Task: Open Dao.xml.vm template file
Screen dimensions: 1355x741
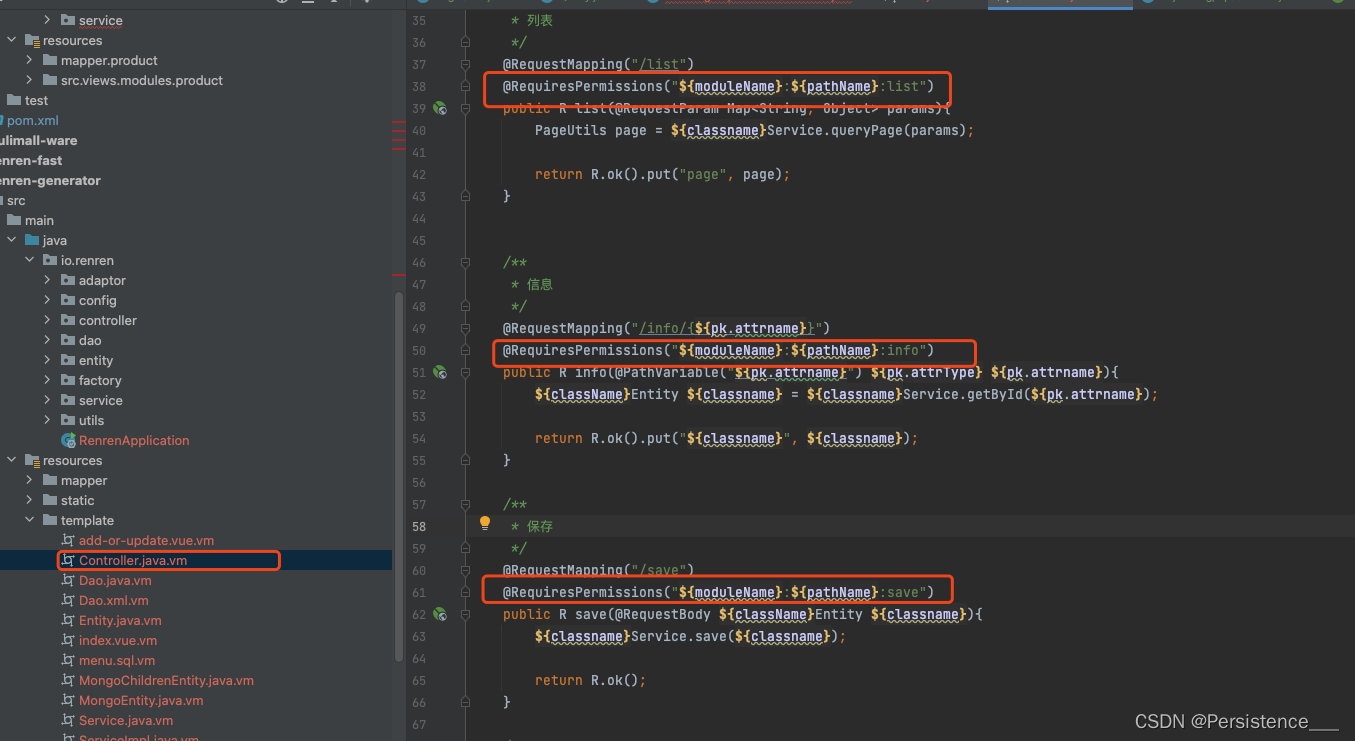Action: tap(113, 600)
